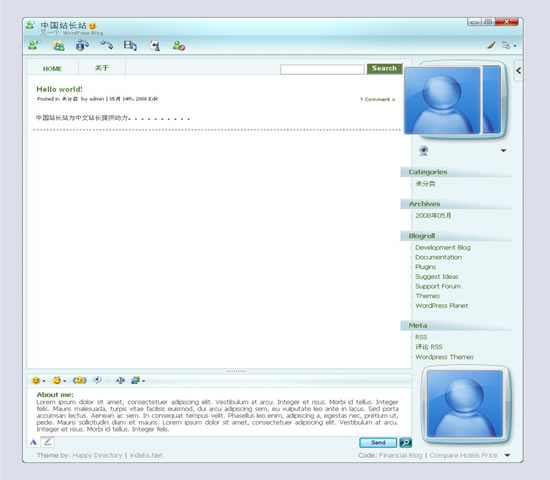Click the block contact icon in toolbar
Viewport: 550px width, 480px height.
(x=179, y=46)
